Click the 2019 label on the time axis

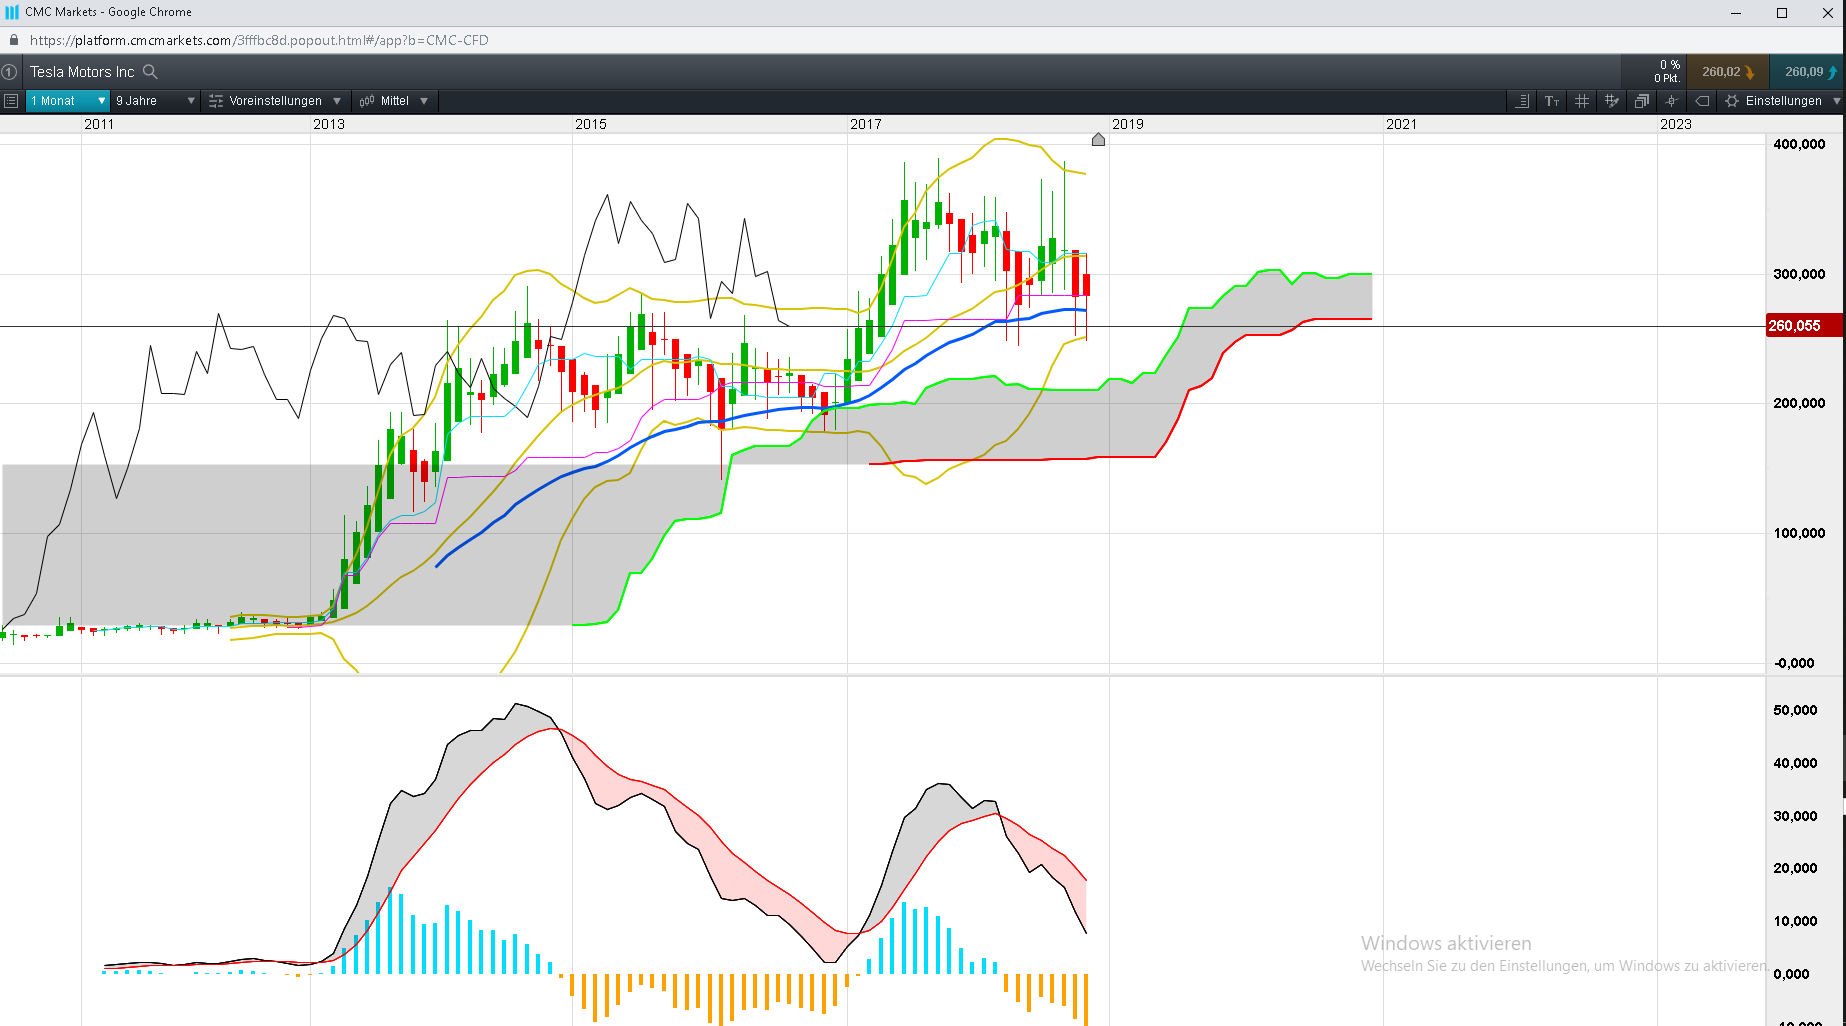(1128, 124)
